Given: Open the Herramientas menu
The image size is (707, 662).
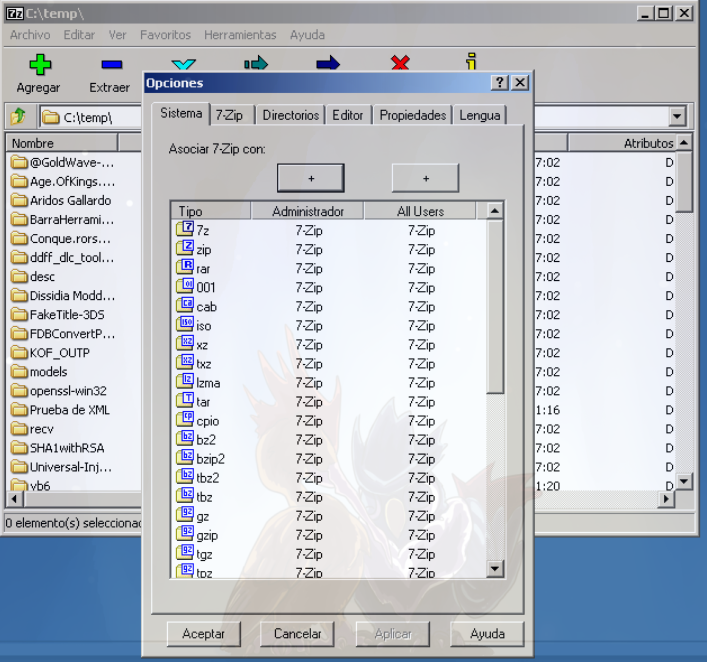Looking at the screenshot, I should (x=240, y=35).
